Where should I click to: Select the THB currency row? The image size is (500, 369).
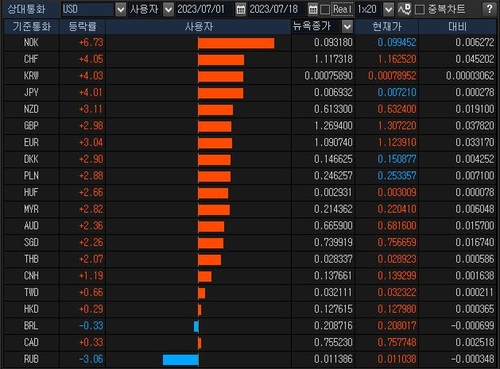[x=250, y=259]
